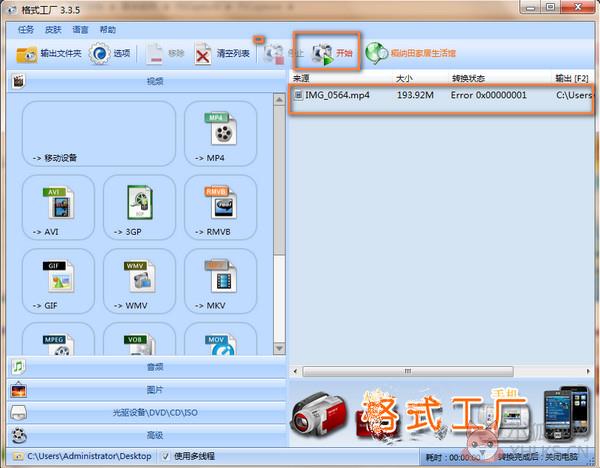Click the Format Factory title bar app icon
Screen dimensions: 600x468
pyautogui.click(x=12, y=10)
